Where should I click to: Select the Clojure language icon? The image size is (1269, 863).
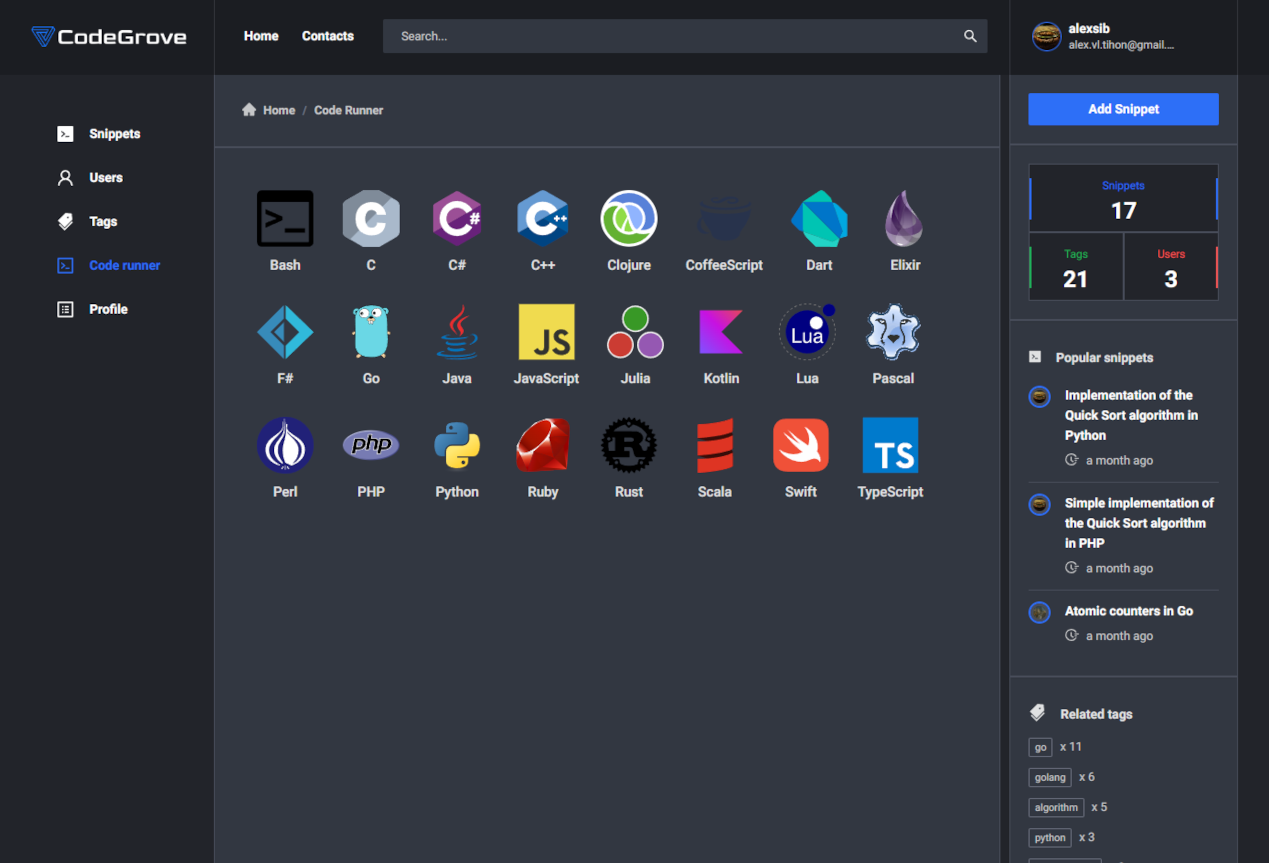tap(629, 218)
